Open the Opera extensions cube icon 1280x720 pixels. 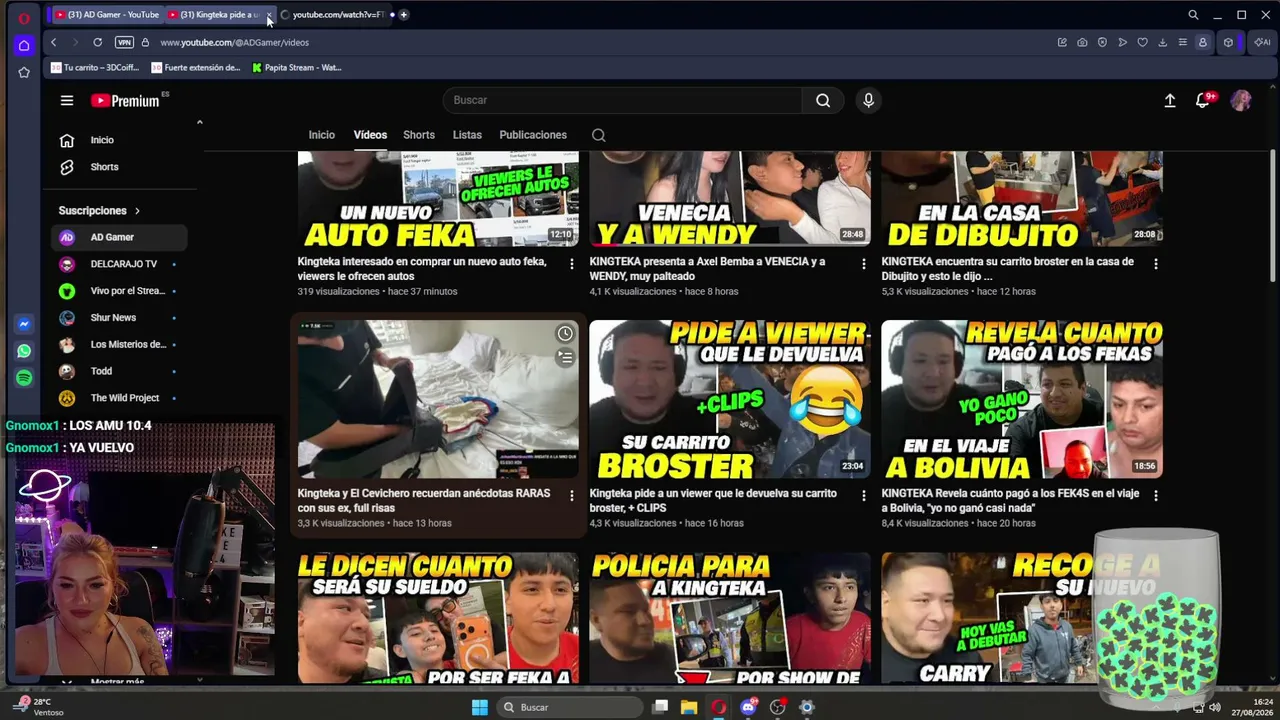pos(1228,42)
